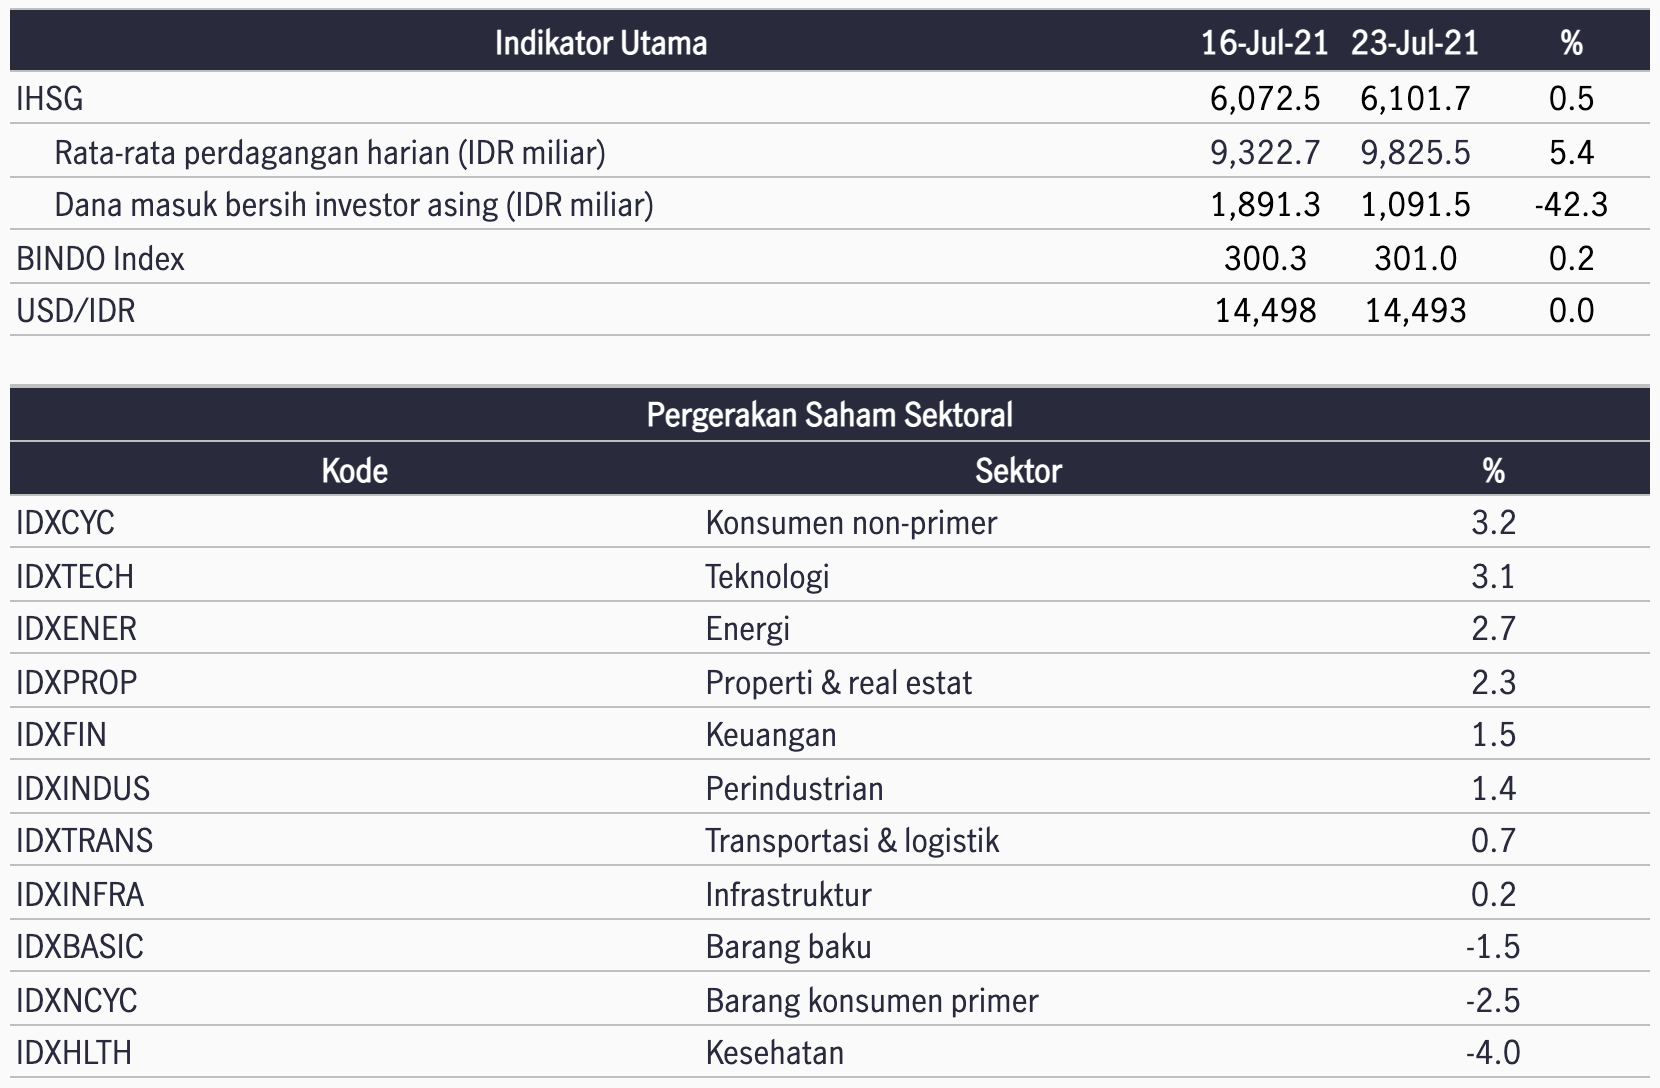Select the IDXCYC code cell

(x=66, y=523)
